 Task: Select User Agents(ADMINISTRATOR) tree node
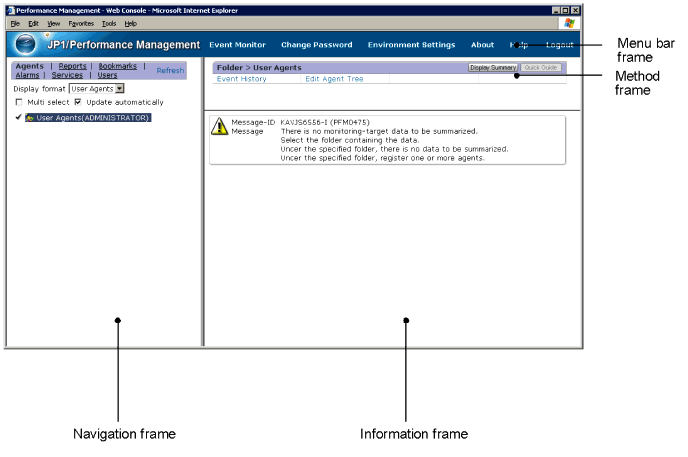[92, 118]
